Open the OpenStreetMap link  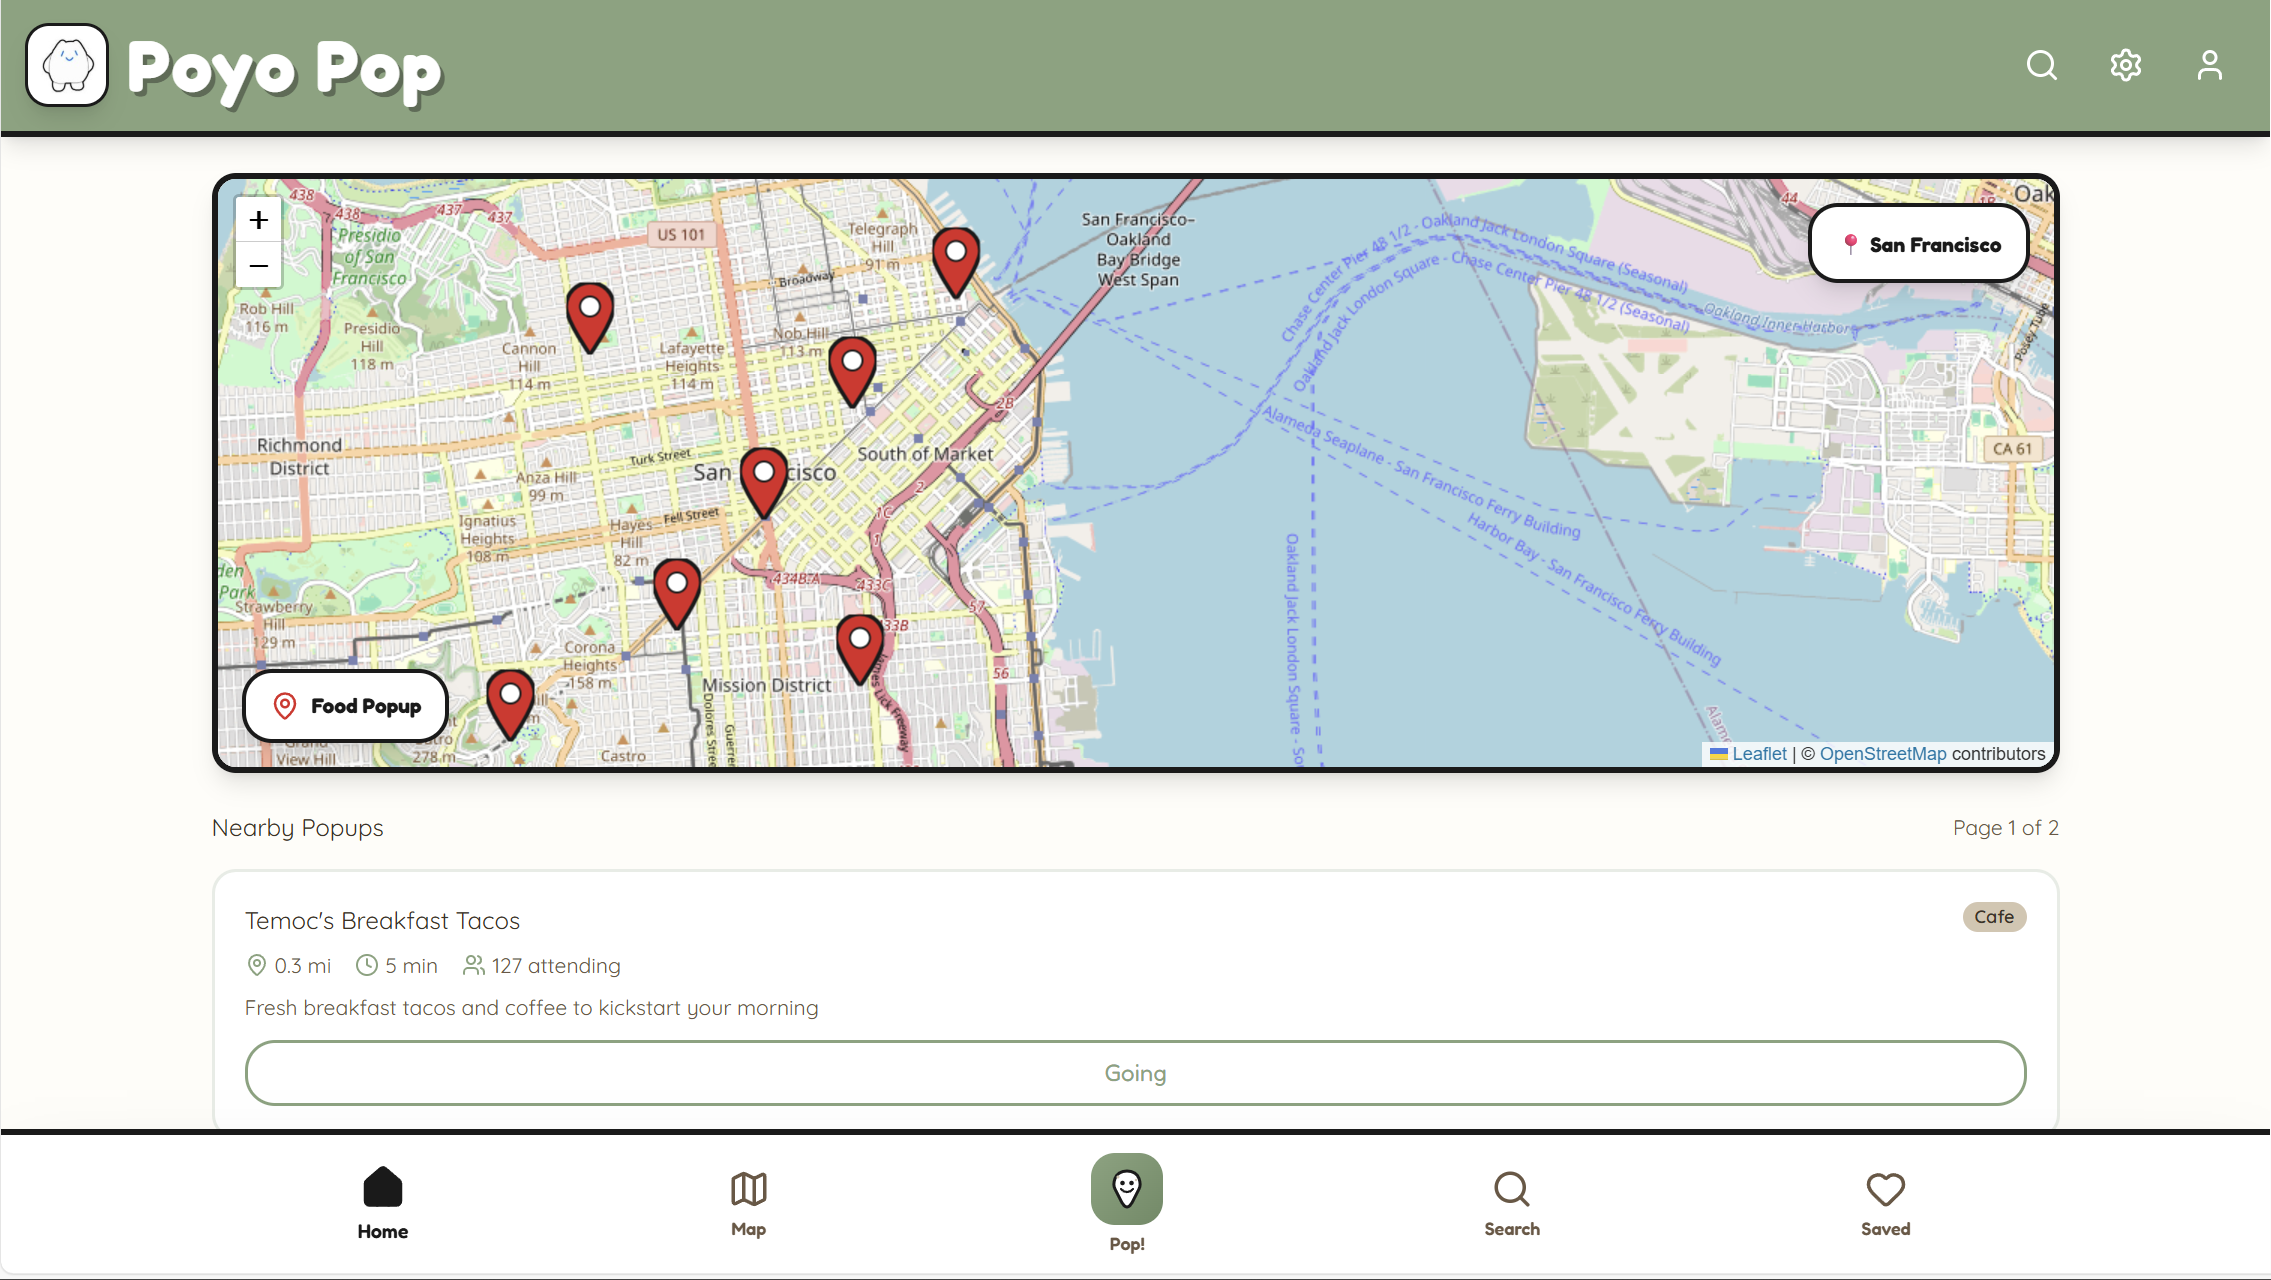pos(1882,754)
